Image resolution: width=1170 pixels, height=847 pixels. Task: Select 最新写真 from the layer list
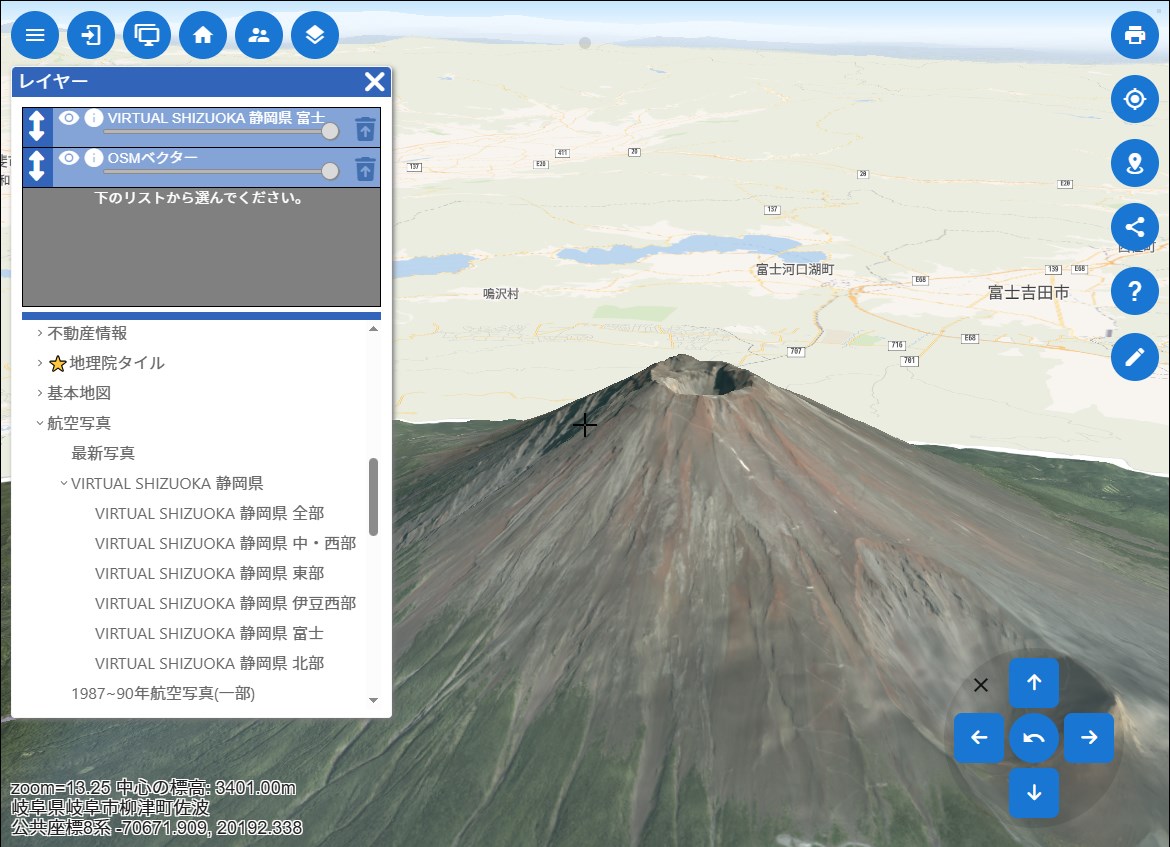click(x=103, y=453)
